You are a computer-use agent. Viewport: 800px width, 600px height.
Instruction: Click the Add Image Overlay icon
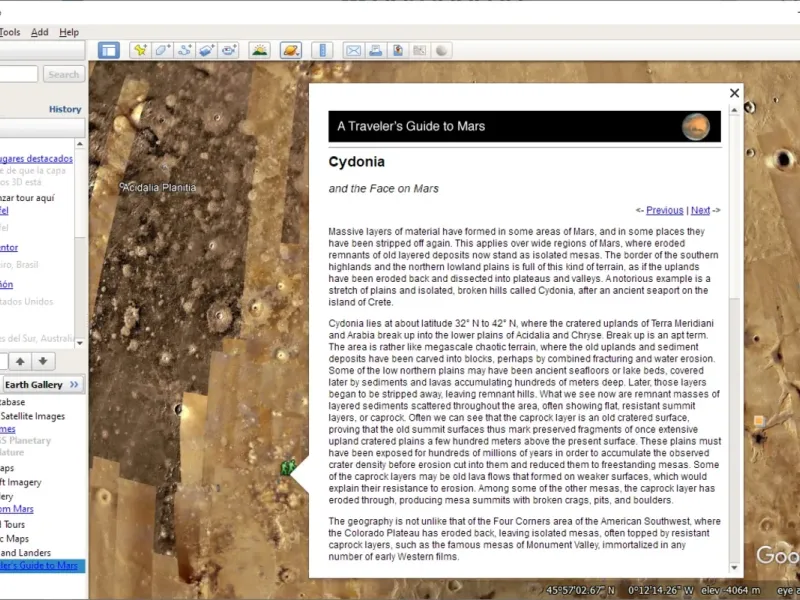click(207, 50)
